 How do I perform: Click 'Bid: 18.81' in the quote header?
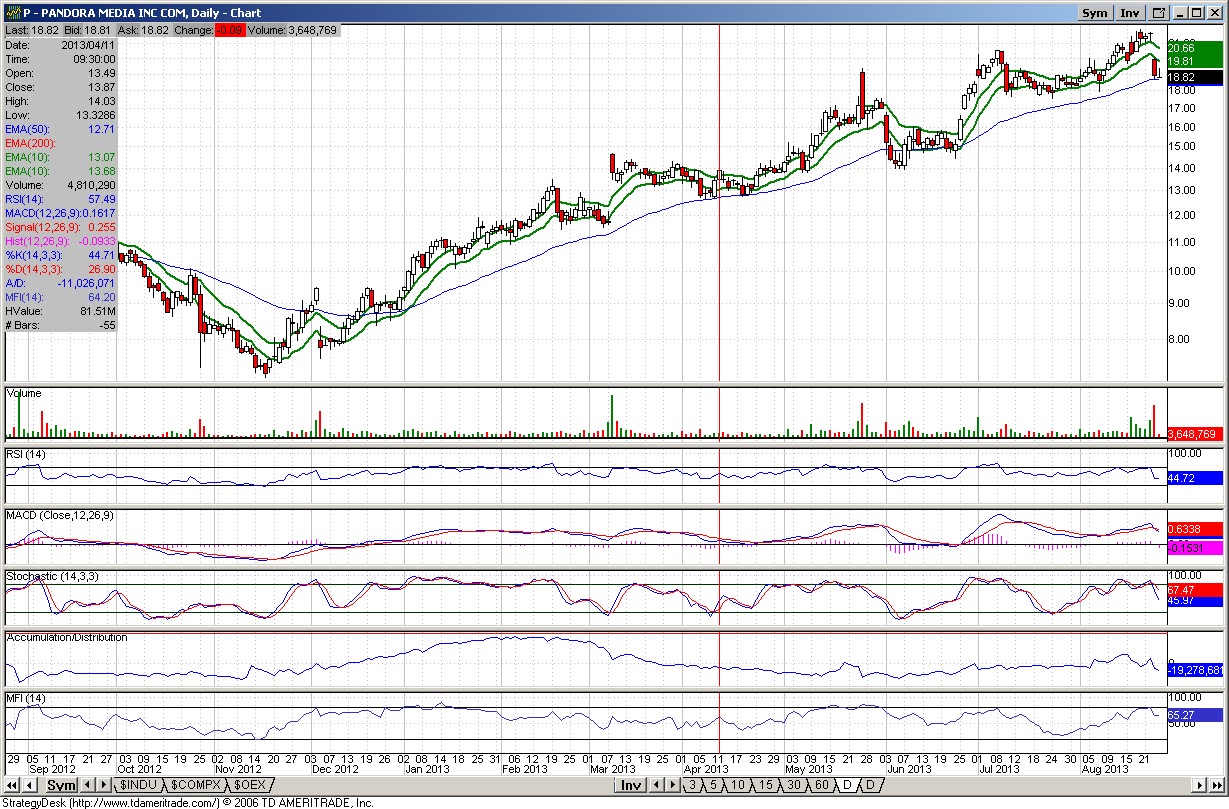click(x=89, y=31)
